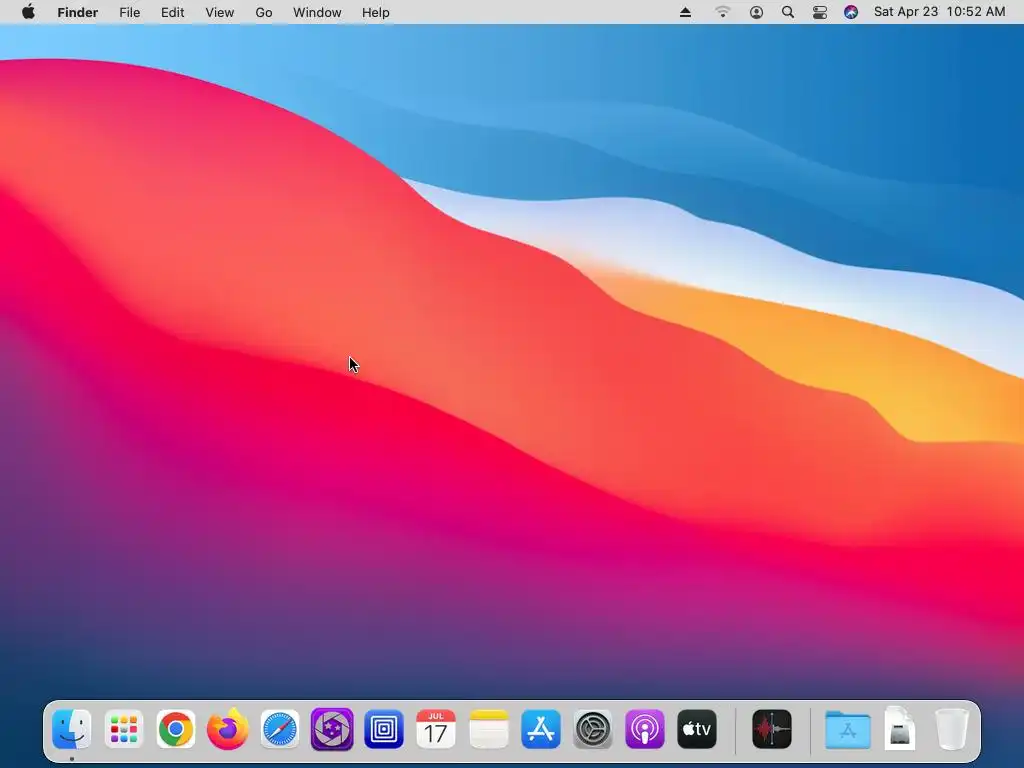Open the Help menu
This screenshot has height=768, width=1024.
point(376,12)
